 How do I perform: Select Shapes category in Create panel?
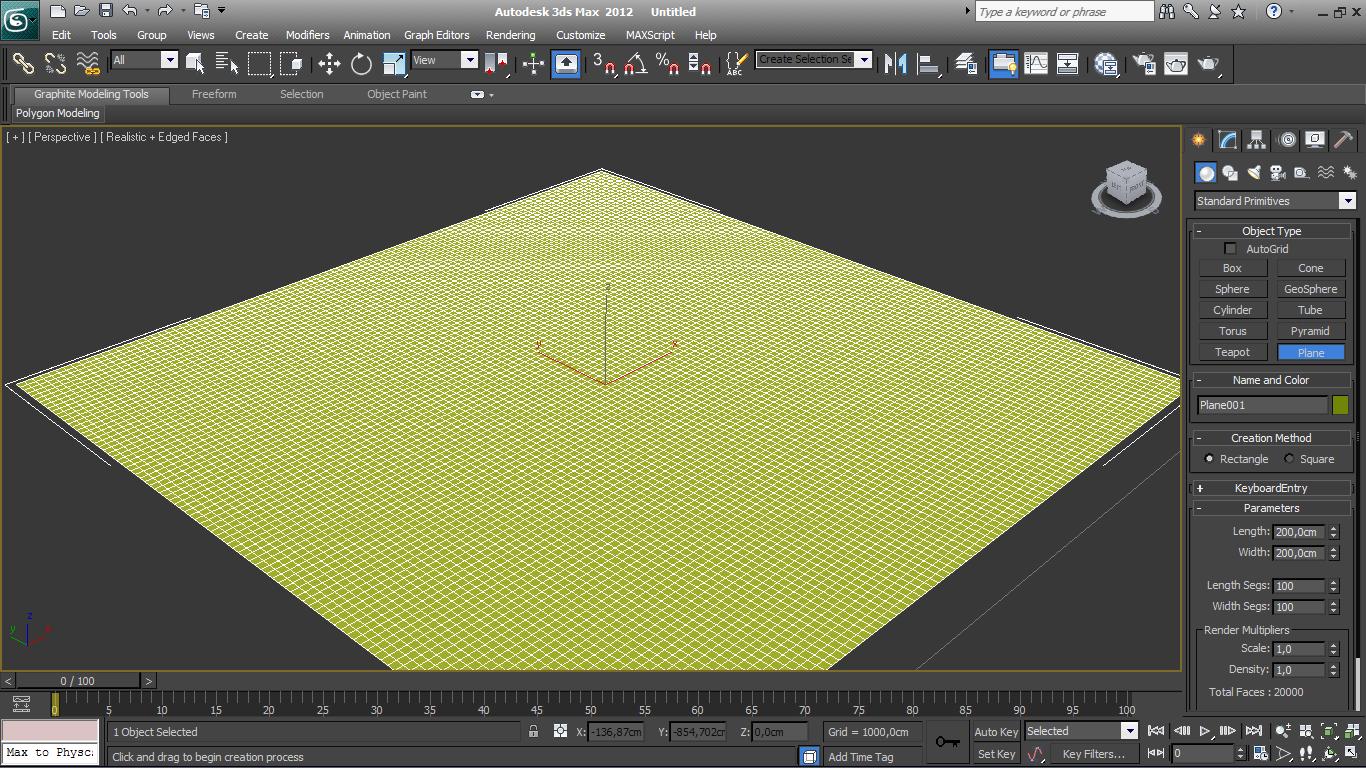tap(1230, 173)
